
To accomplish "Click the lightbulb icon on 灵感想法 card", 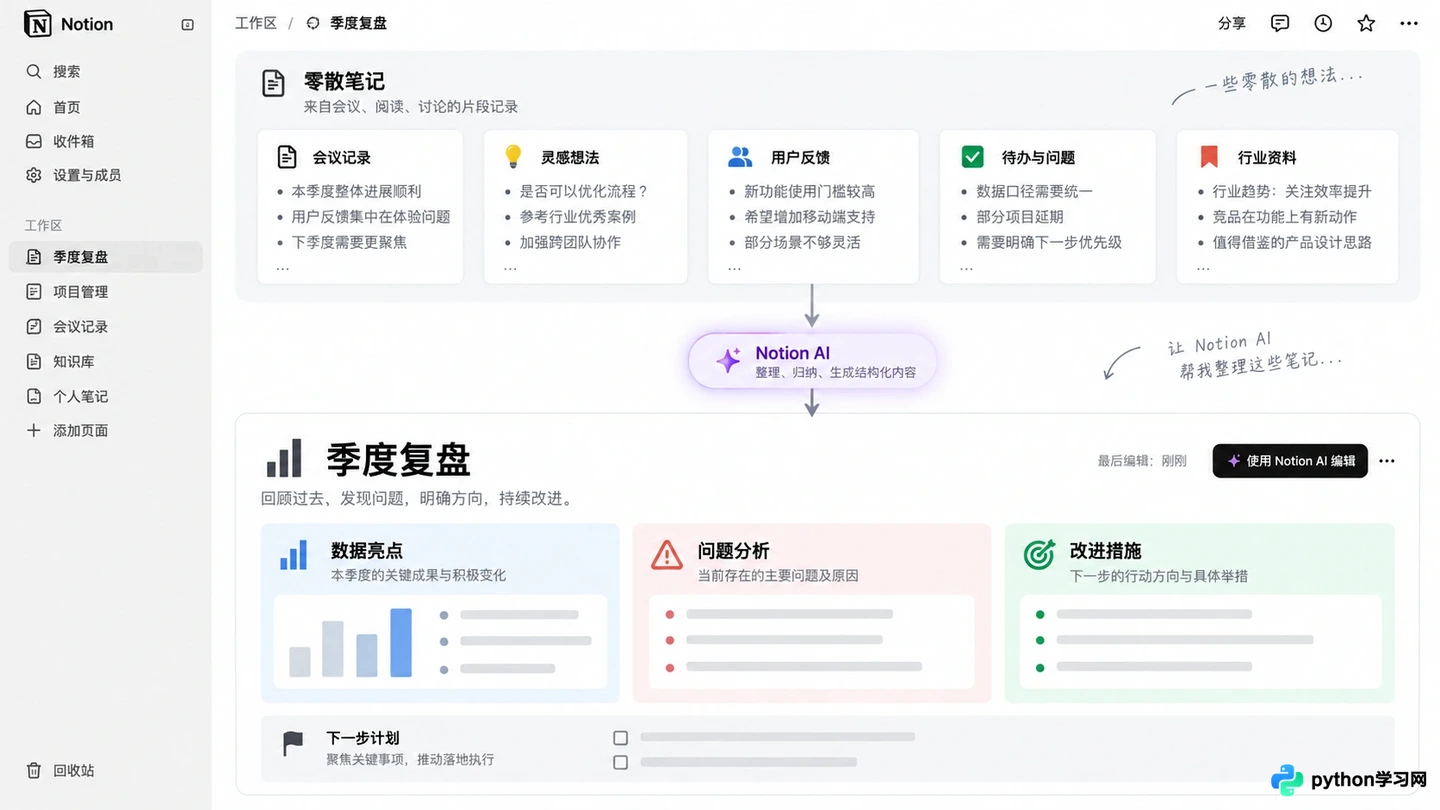I will point(513,156).
